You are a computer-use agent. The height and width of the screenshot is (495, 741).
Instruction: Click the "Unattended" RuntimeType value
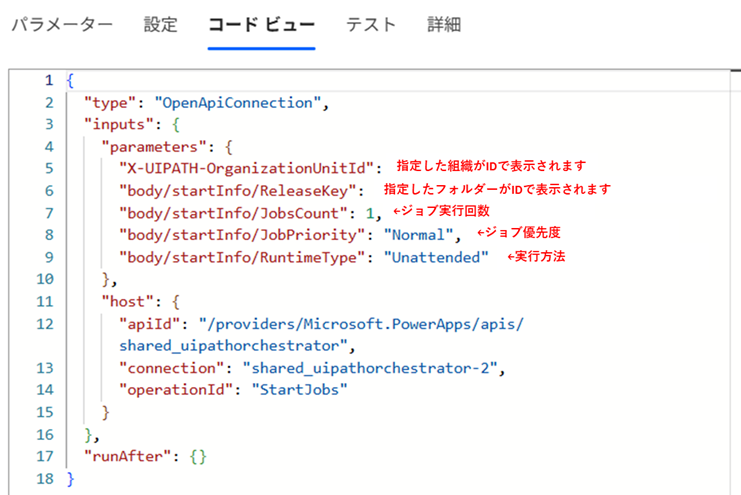coord(437,257)
